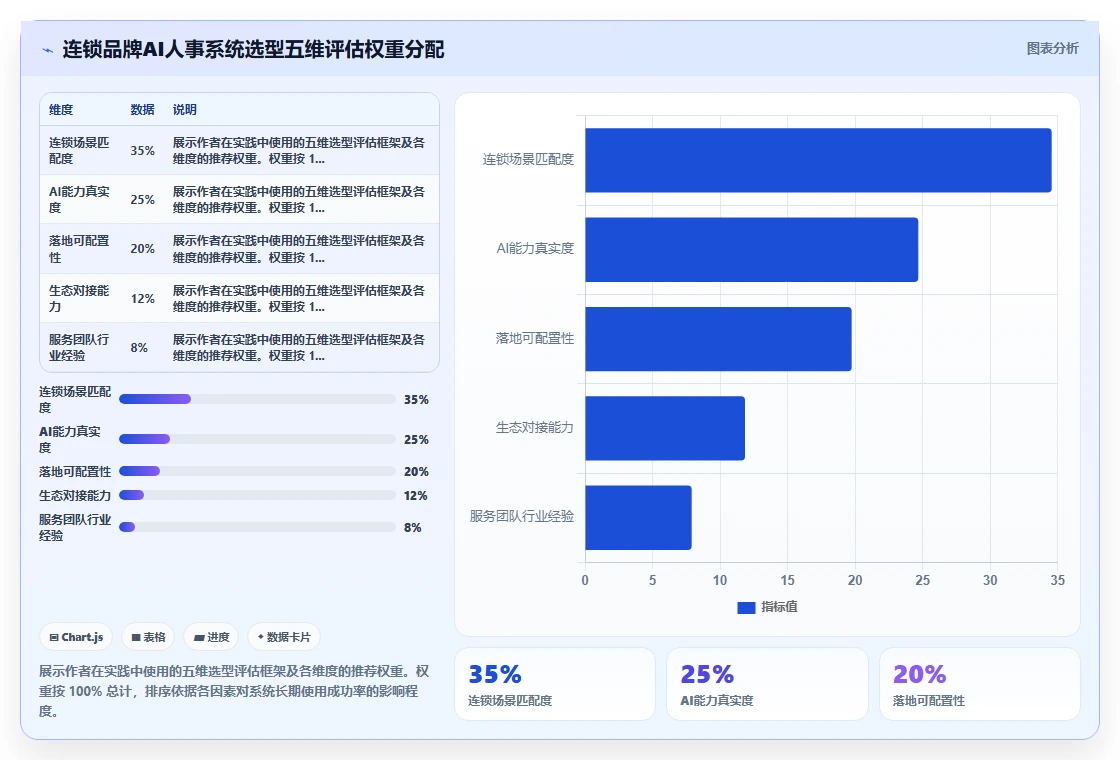
Task: Click the 落地可配置性 bar in the chart
Action: (x=719, y=339)
